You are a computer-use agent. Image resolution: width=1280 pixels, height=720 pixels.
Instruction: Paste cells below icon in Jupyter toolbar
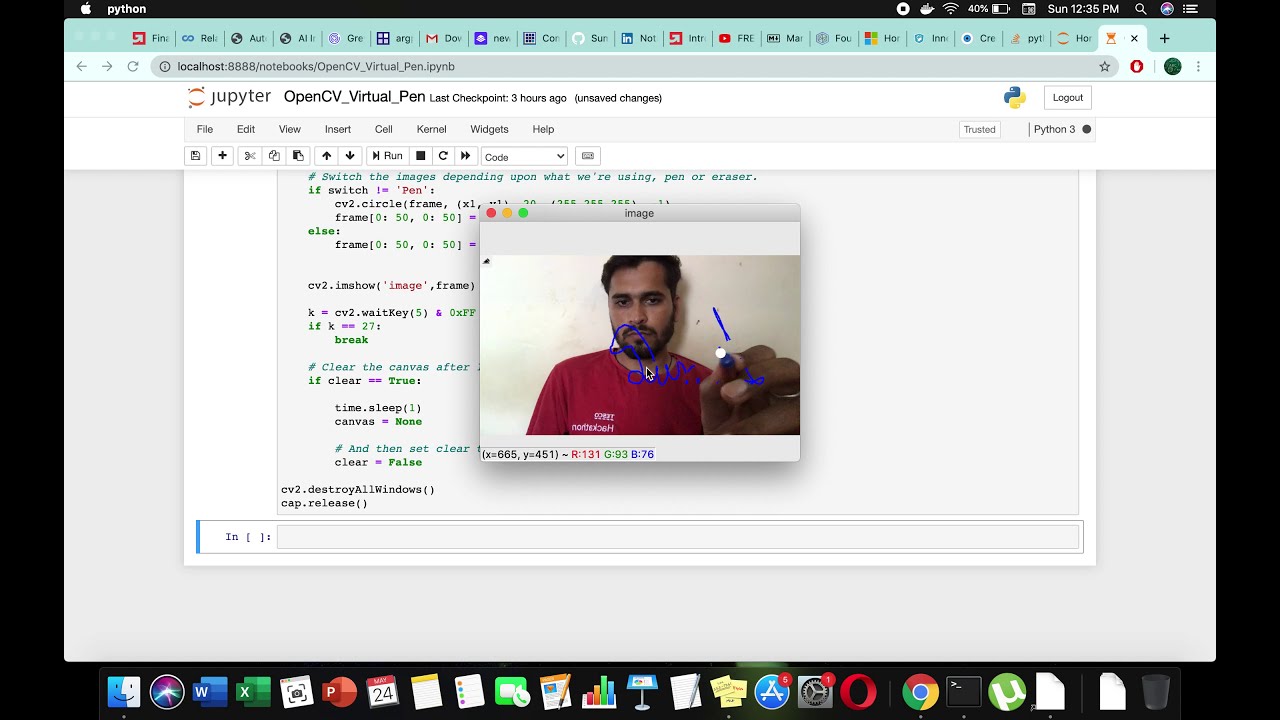(298, 156)
